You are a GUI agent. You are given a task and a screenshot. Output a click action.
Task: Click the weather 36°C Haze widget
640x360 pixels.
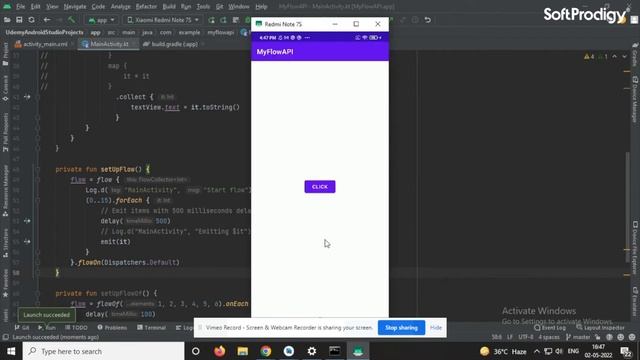coord(503,351)
